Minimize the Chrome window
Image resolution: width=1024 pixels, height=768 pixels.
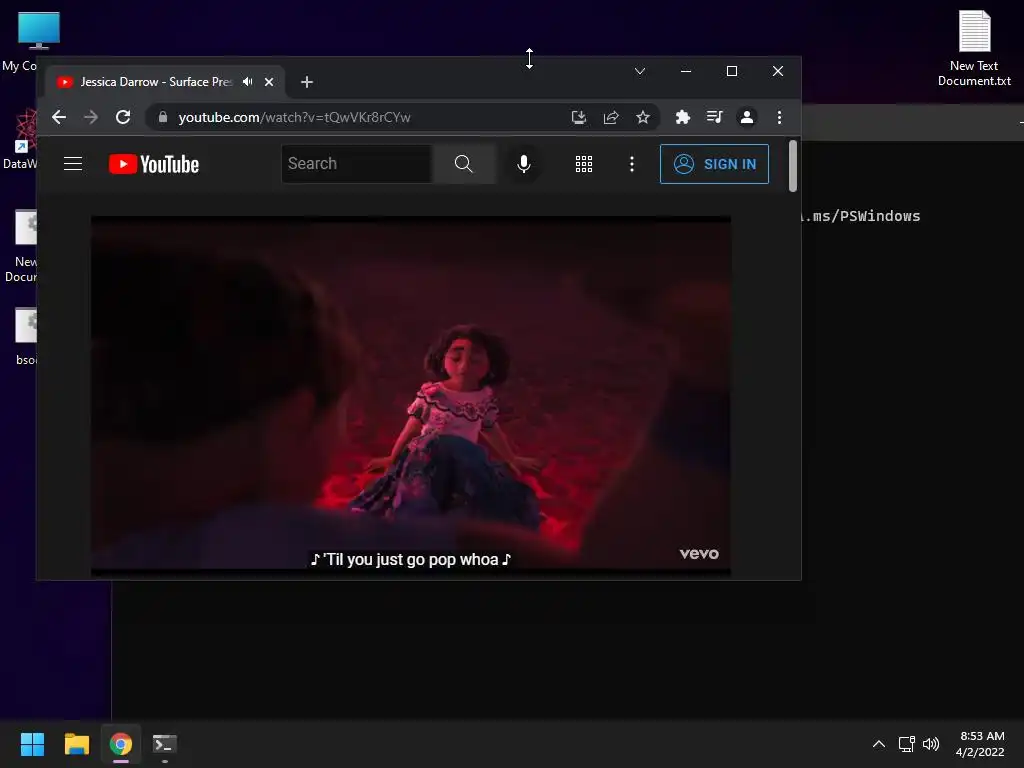tap(686, 71)
